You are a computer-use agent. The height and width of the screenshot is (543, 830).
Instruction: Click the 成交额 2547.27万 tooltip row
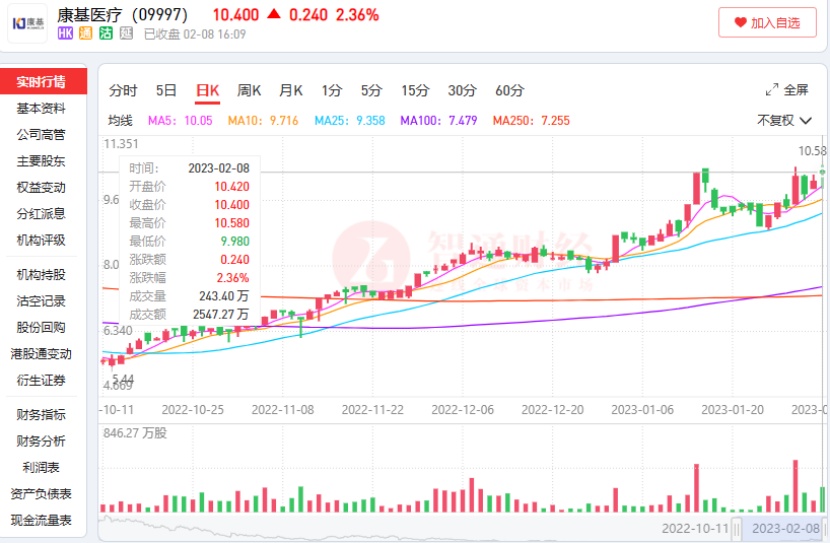[189, 314]
